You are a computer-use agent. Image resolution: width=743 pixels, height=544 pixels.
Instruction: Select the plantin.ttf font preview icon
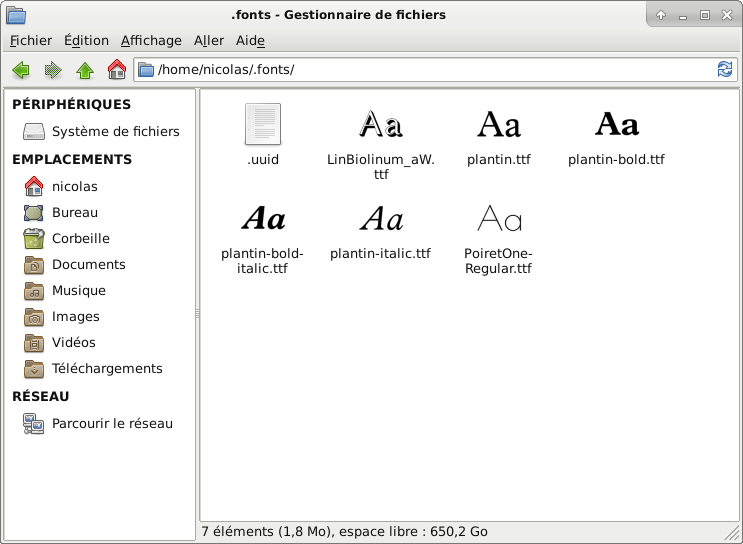[x=498, y=124]
